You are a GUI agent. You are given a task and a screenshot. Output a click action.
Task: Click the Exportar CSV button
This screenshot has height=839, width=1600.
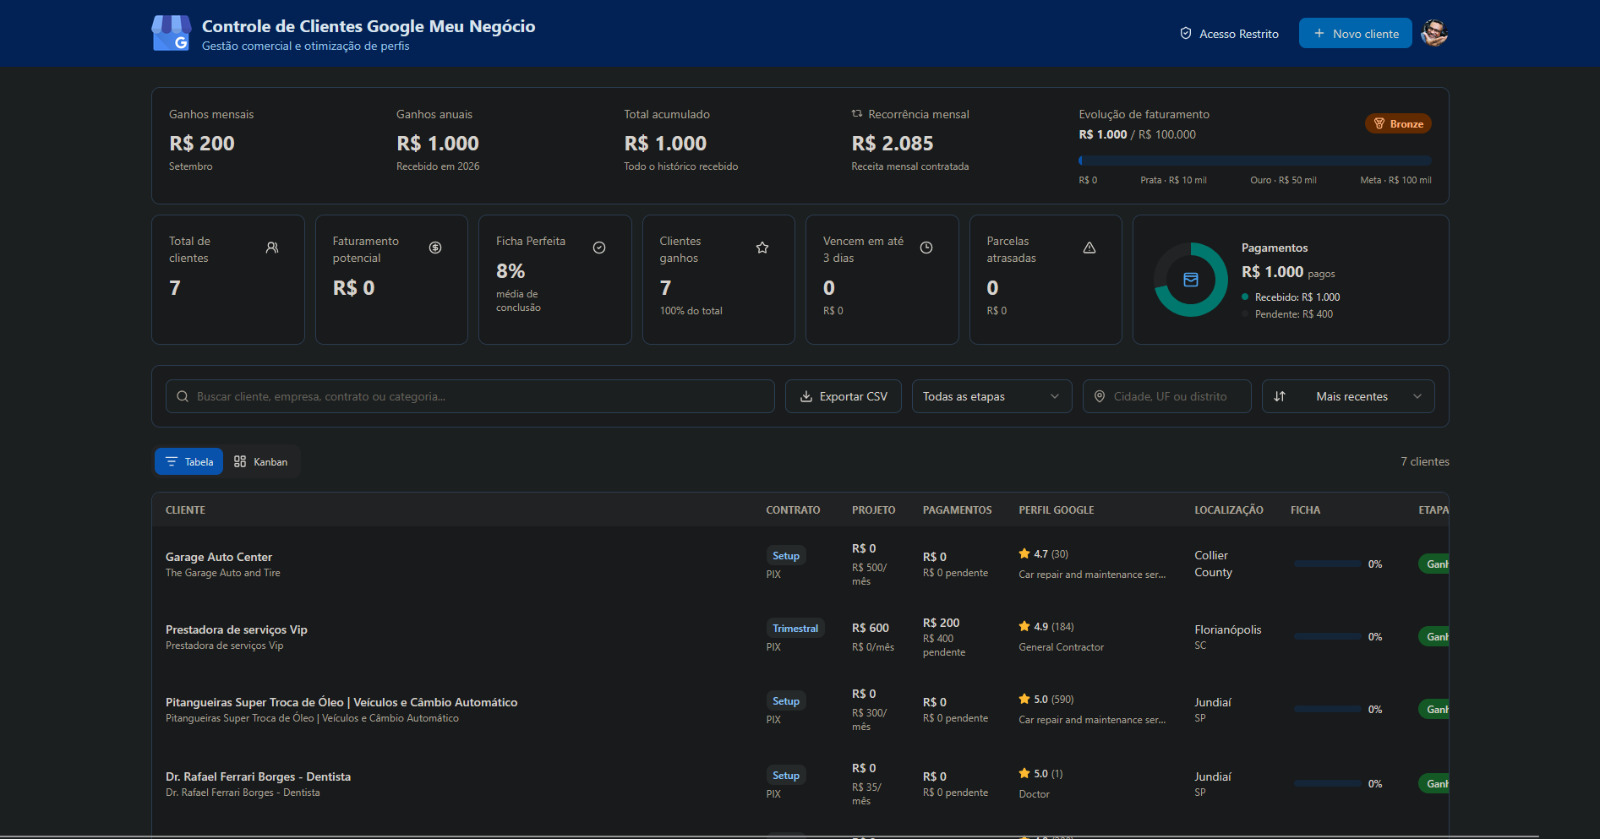click(x=843, y=396)
